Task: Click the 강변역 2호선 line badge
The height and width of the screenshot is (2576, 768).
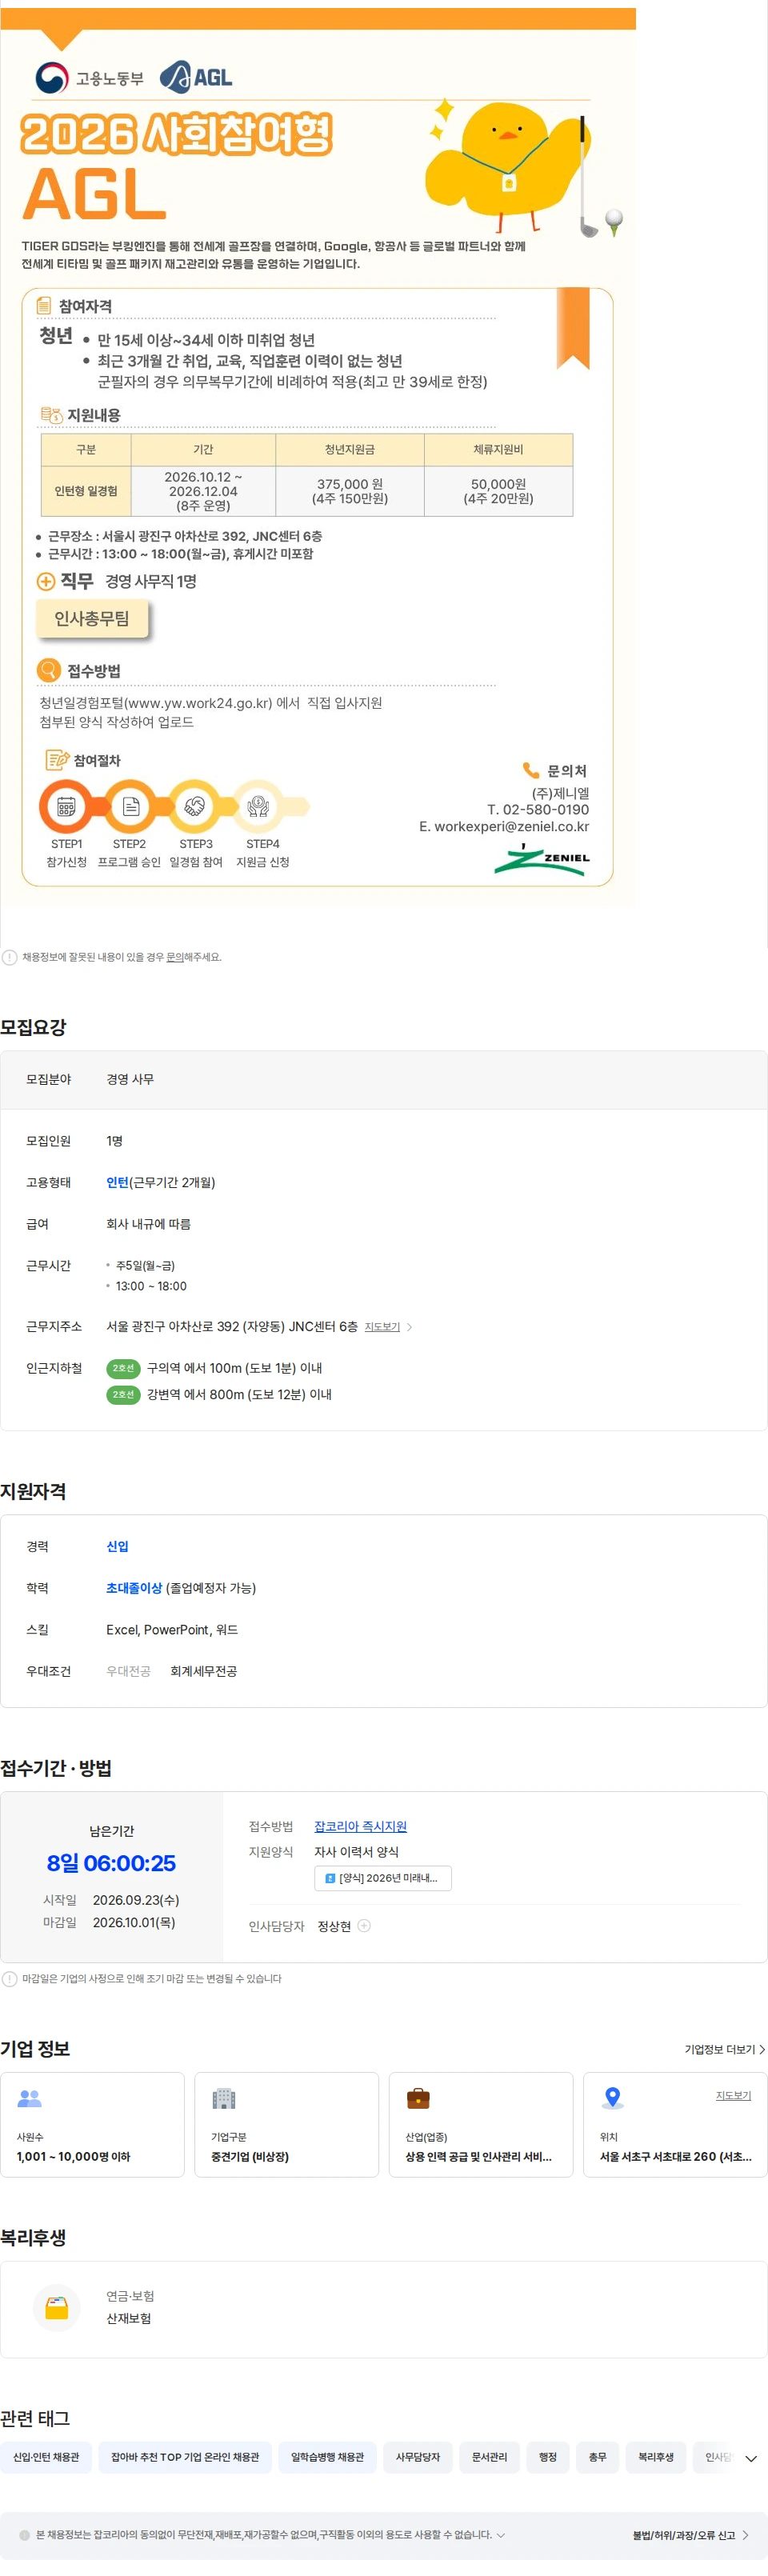Action: [123, 1394]
